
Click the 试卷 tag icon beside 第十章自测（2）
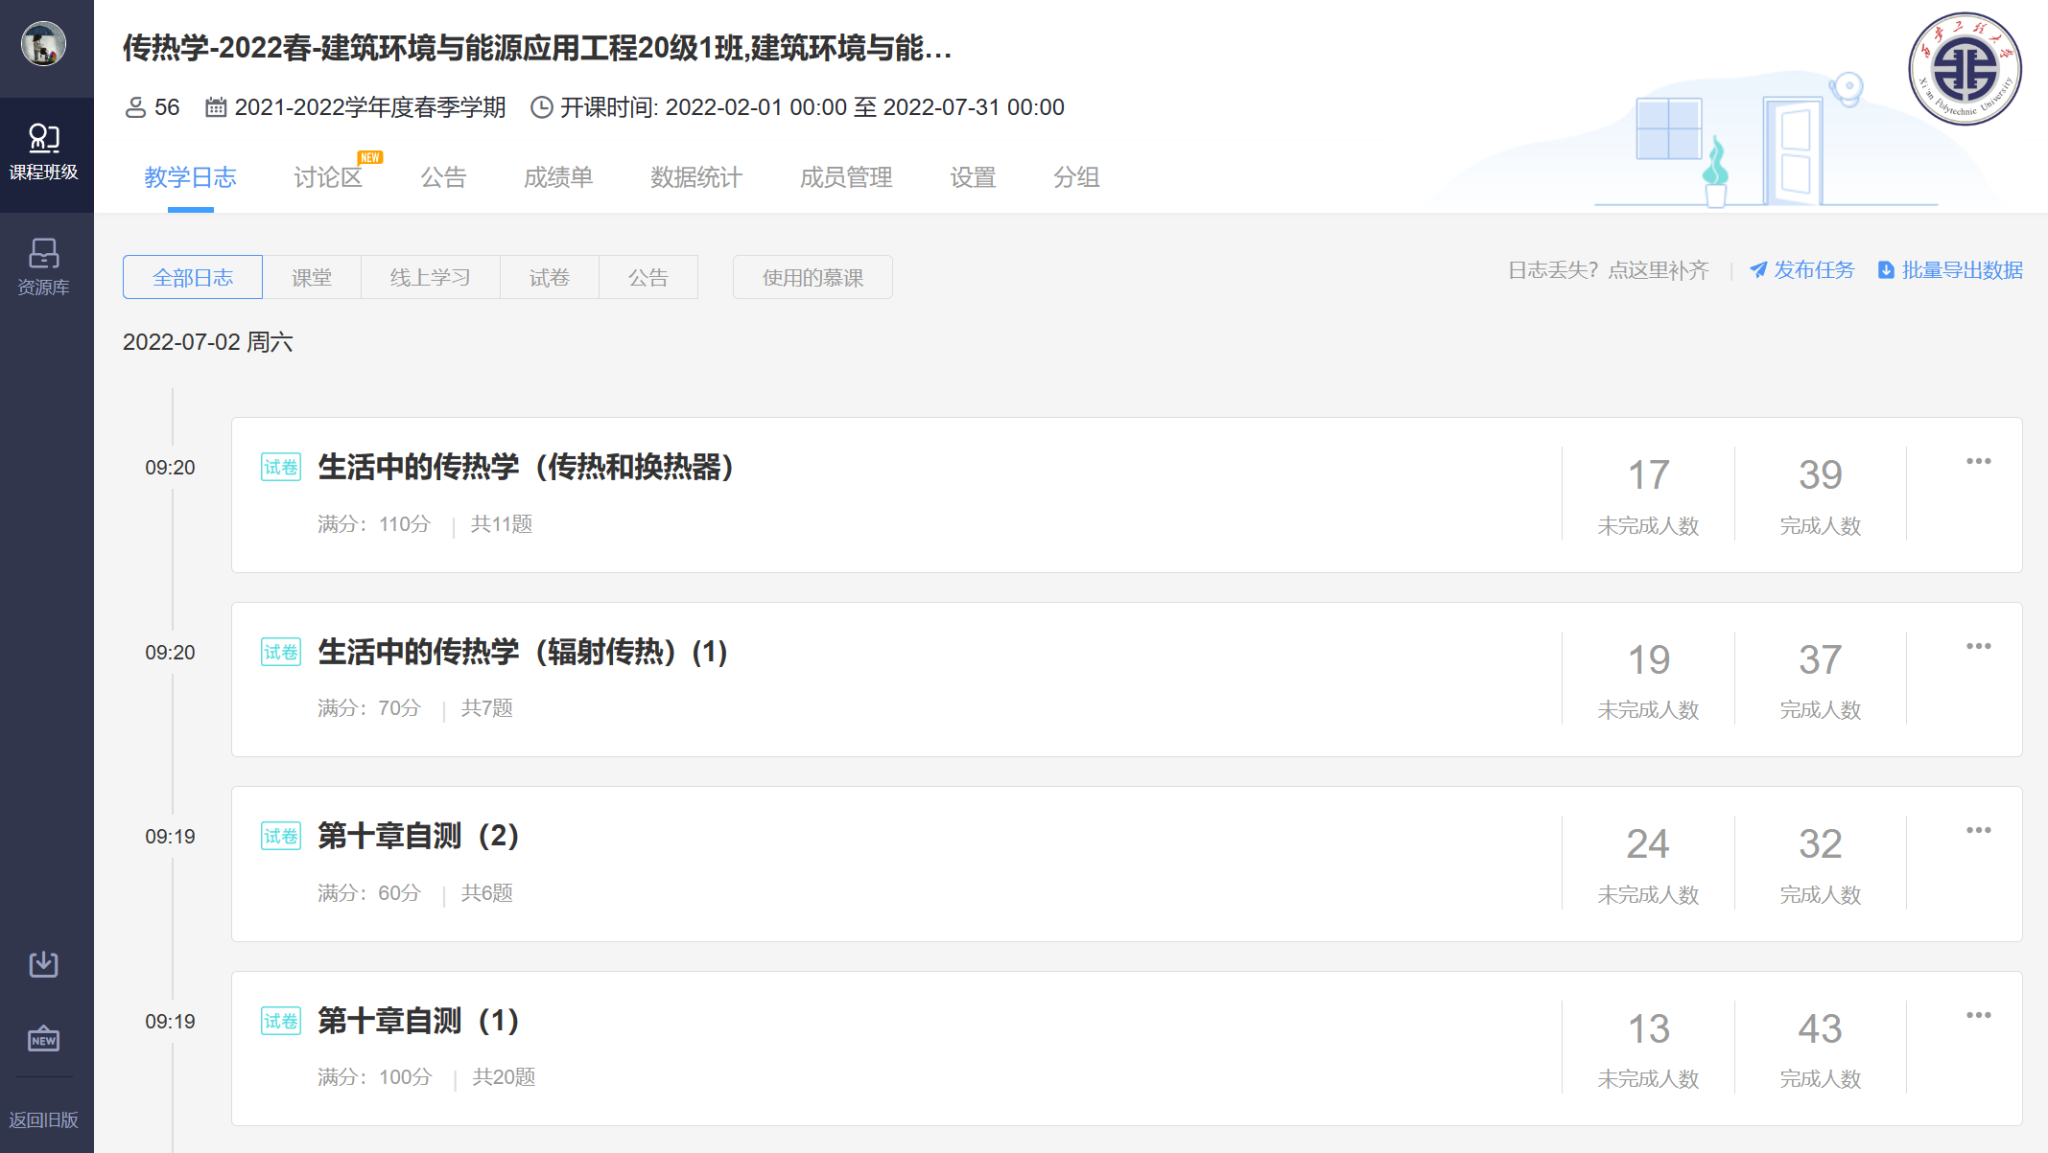281,836
